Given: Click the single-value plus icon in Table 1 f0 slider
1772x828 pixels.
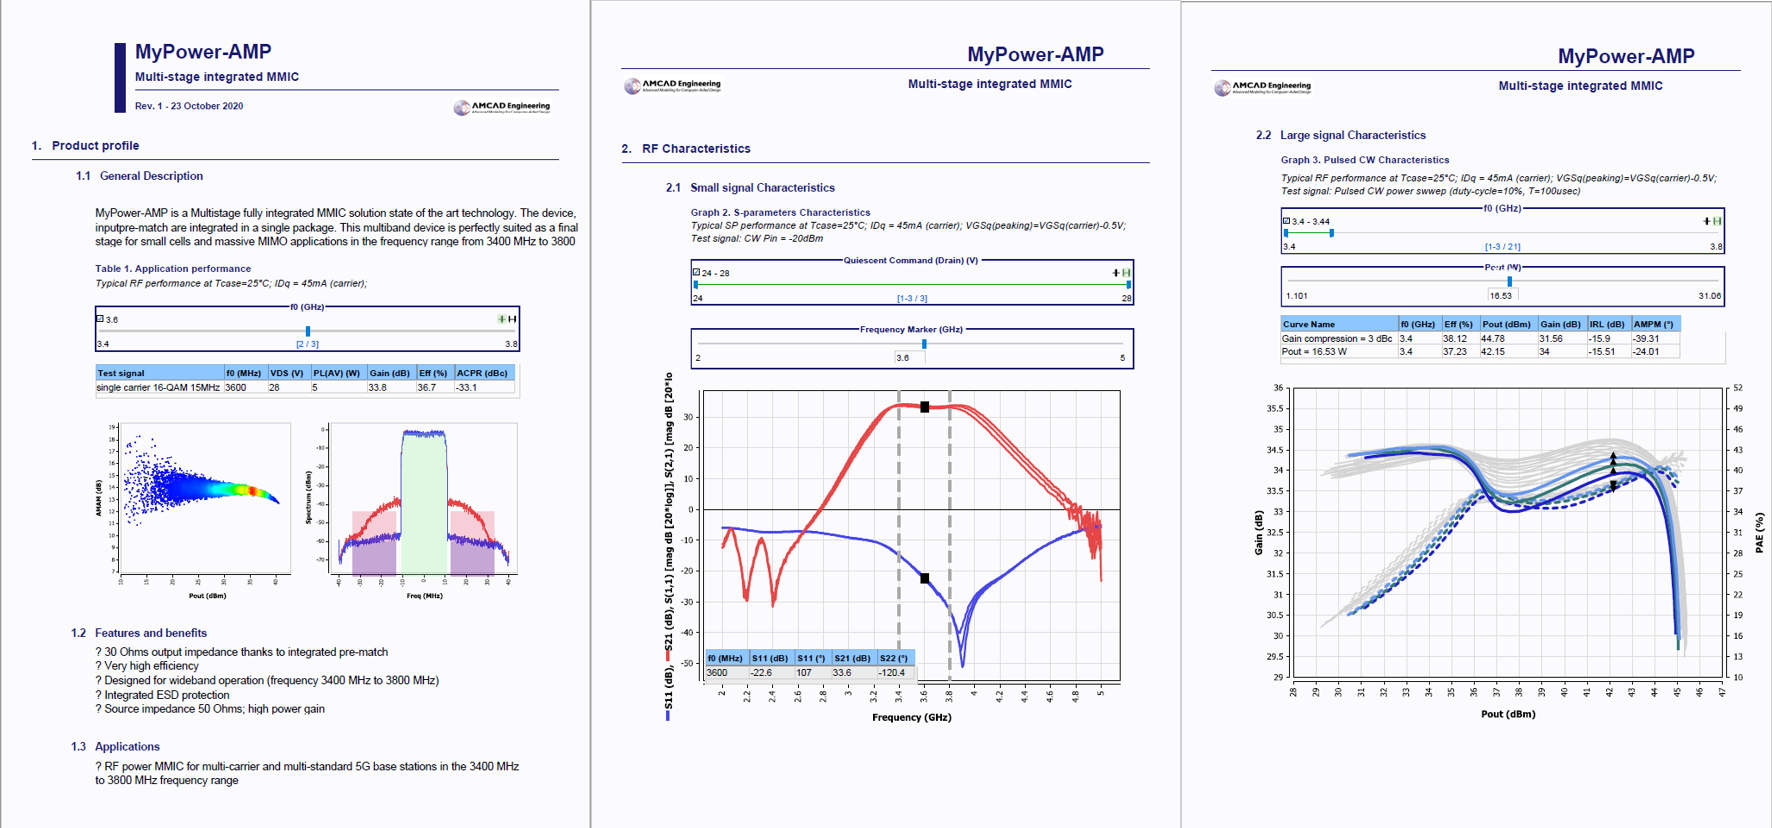Looking at the screenshot, I should coord(502,319).
